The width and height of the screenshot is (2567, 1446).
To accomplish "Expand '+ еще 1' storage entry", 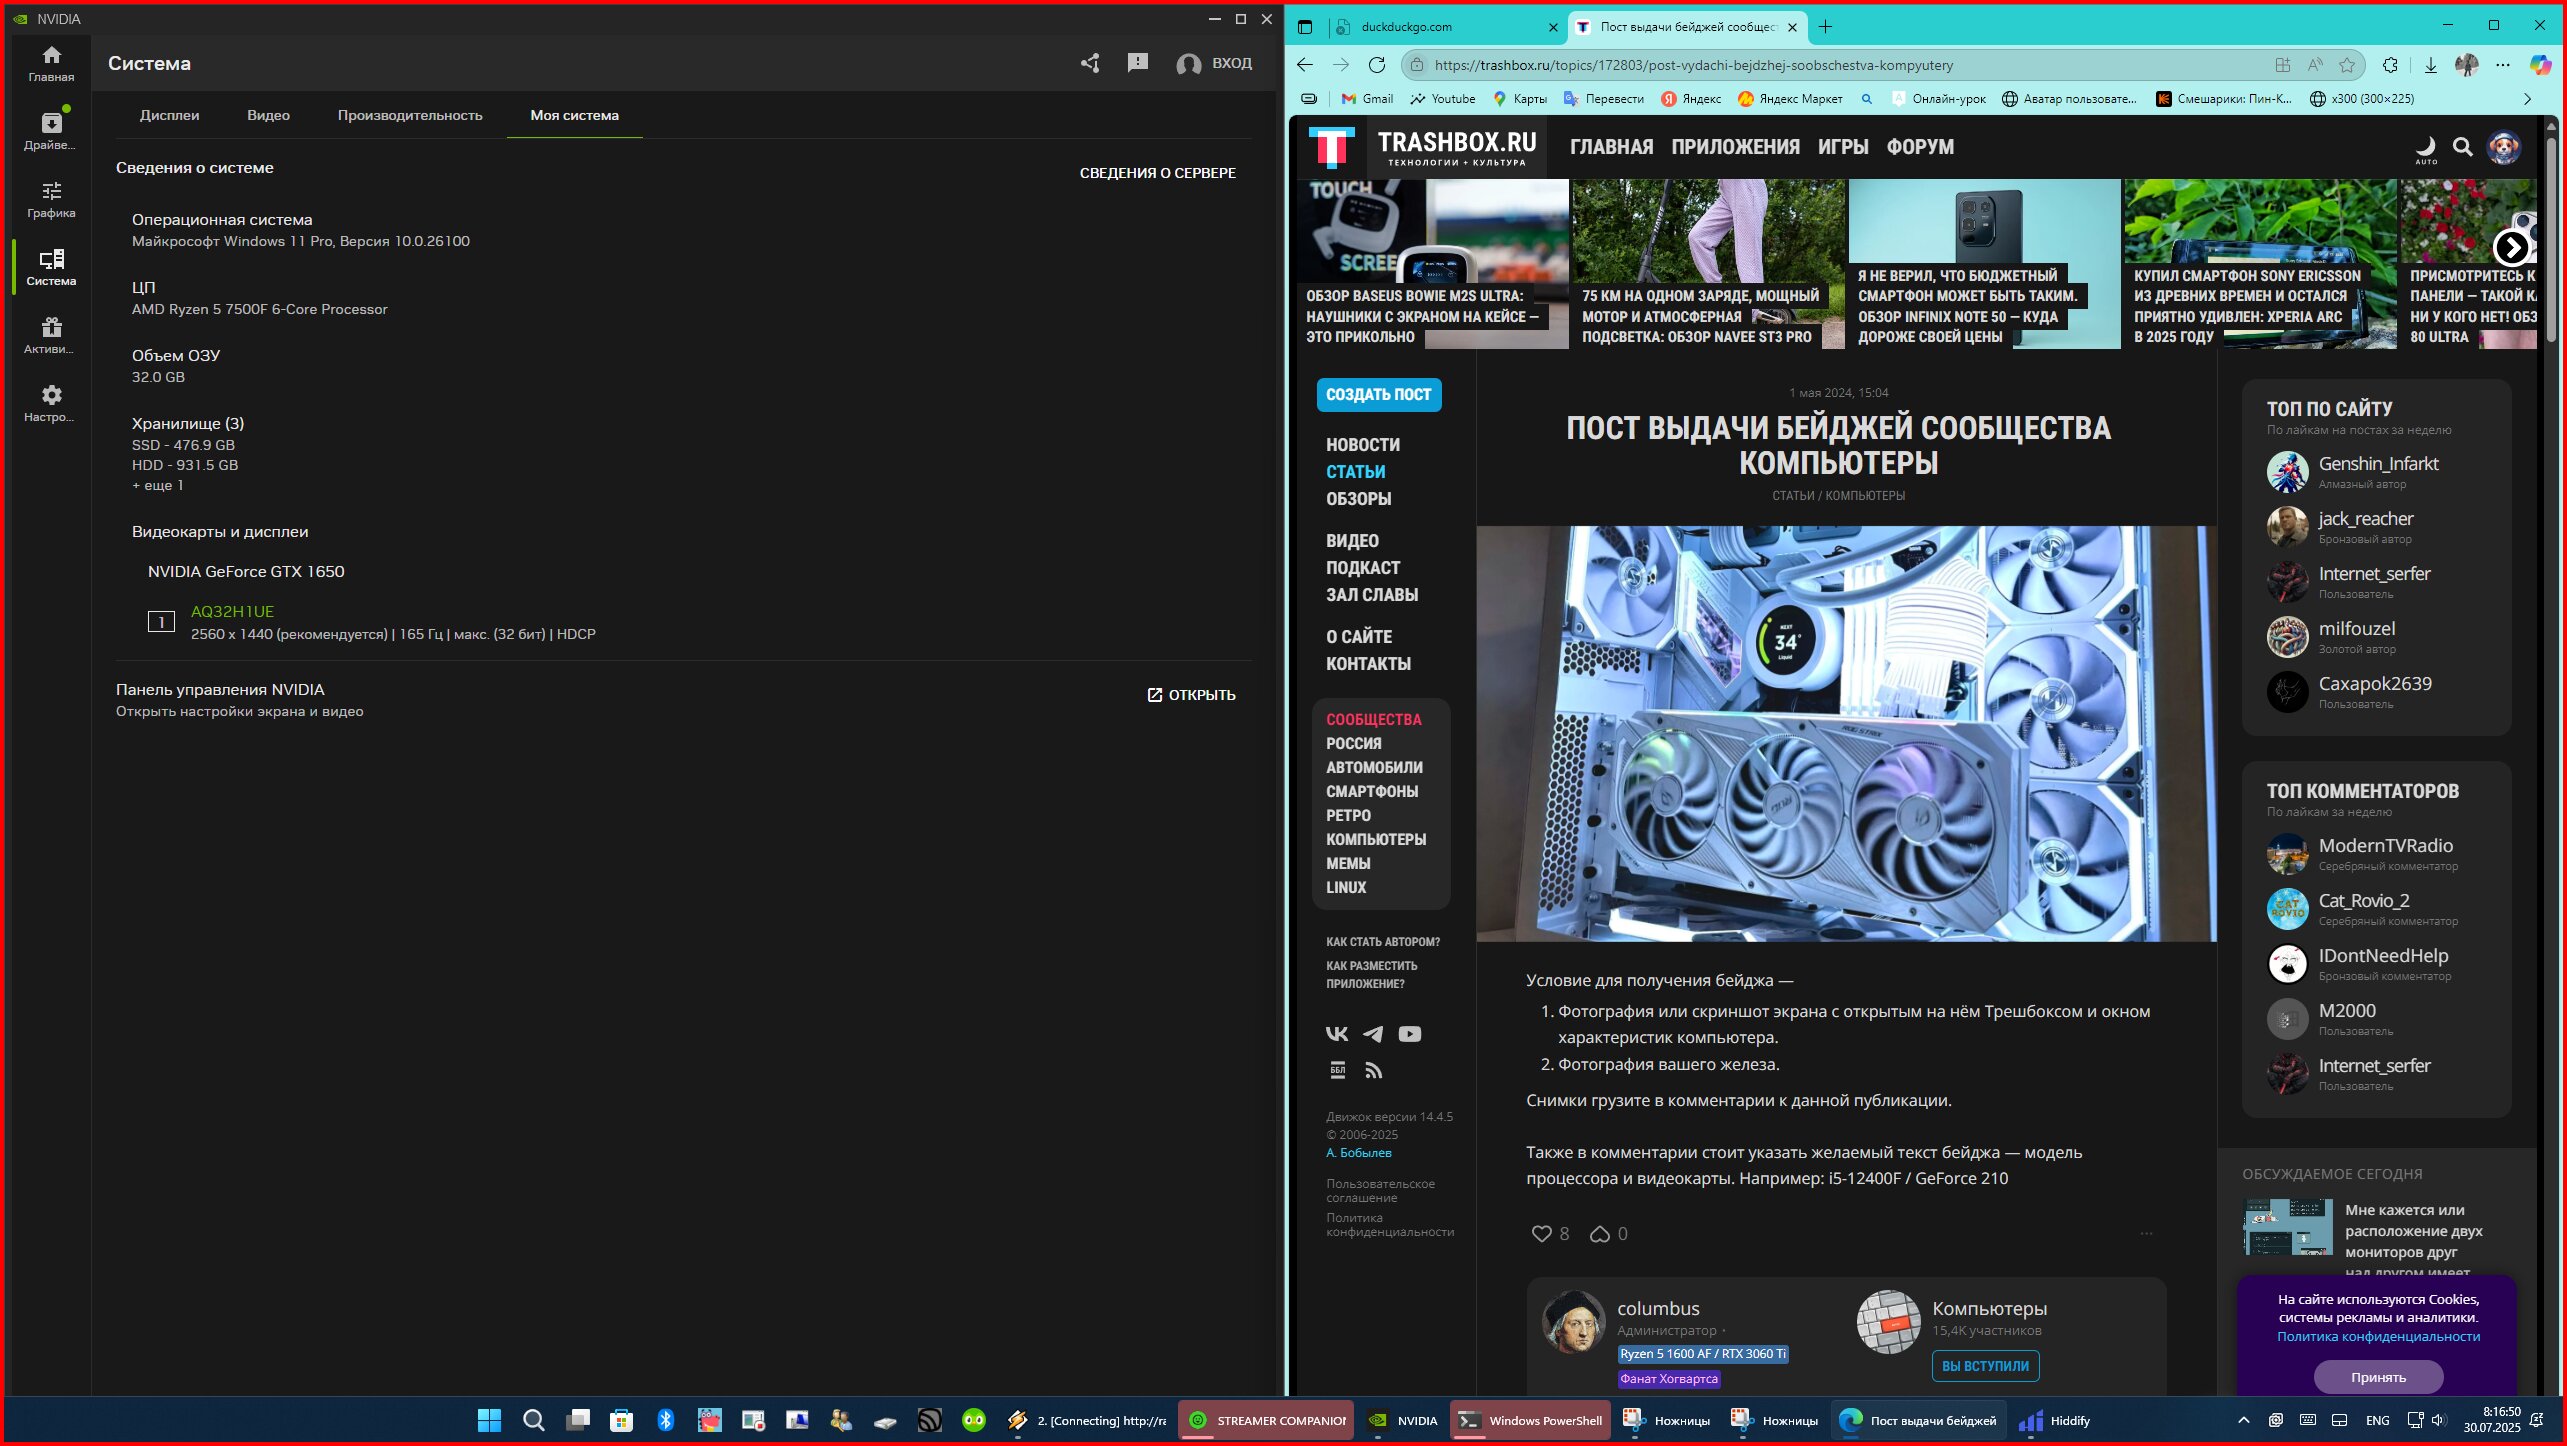I will [158, 485].
